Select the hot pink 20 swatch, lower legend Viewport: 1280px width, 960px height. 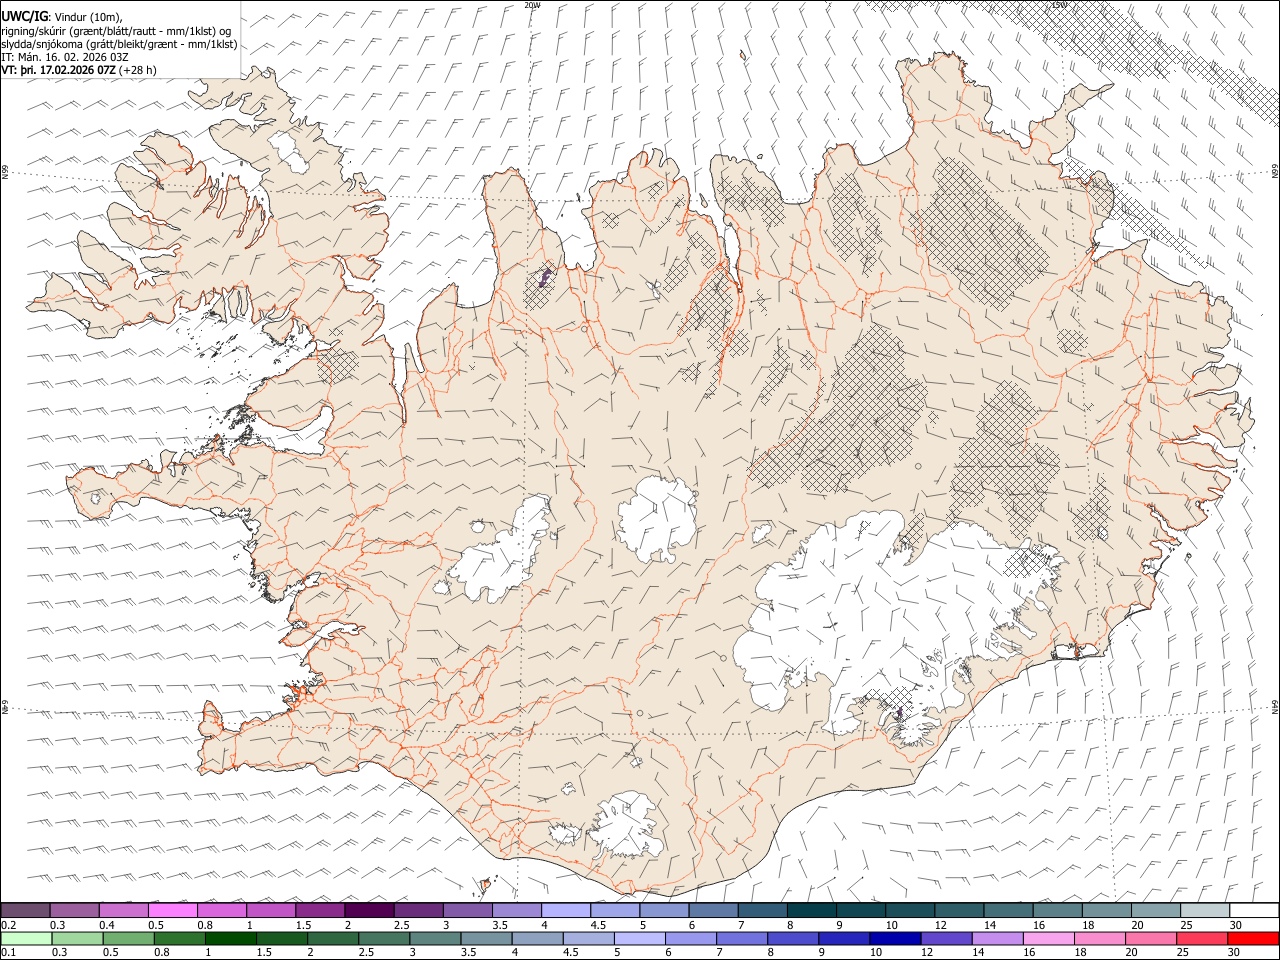pos(1149,938)
